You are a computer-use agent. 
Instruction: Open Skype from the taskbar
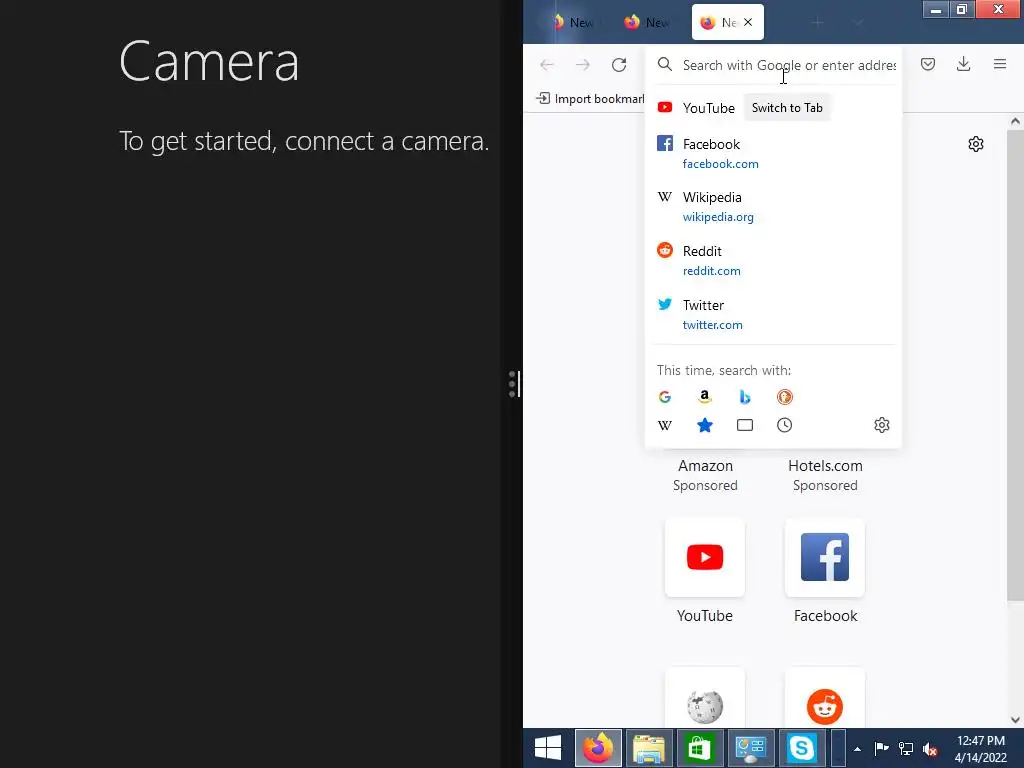coord(801,748)
